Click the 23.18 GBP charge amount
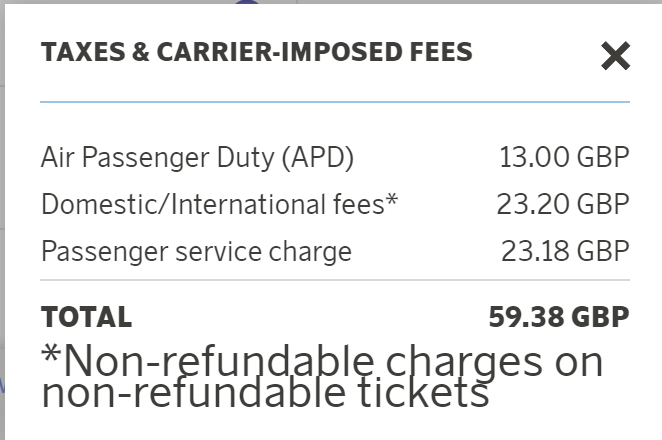The height and width of the screenshot is (440, 662). 564,251
